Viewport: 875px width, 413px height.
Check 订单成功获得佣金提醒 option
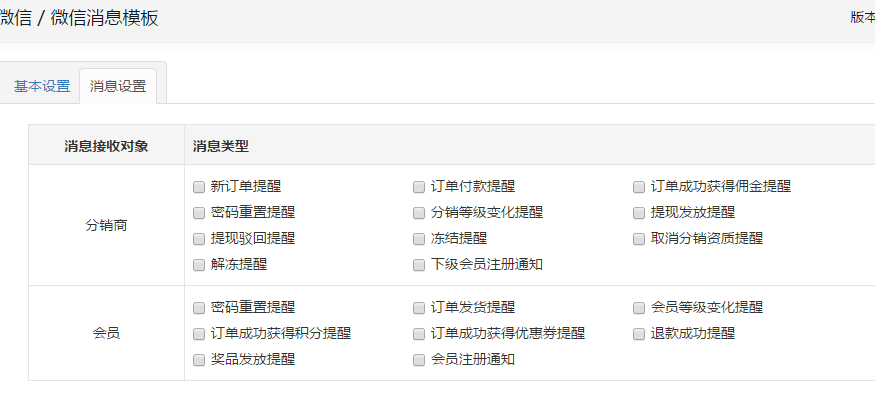point(639,186)
